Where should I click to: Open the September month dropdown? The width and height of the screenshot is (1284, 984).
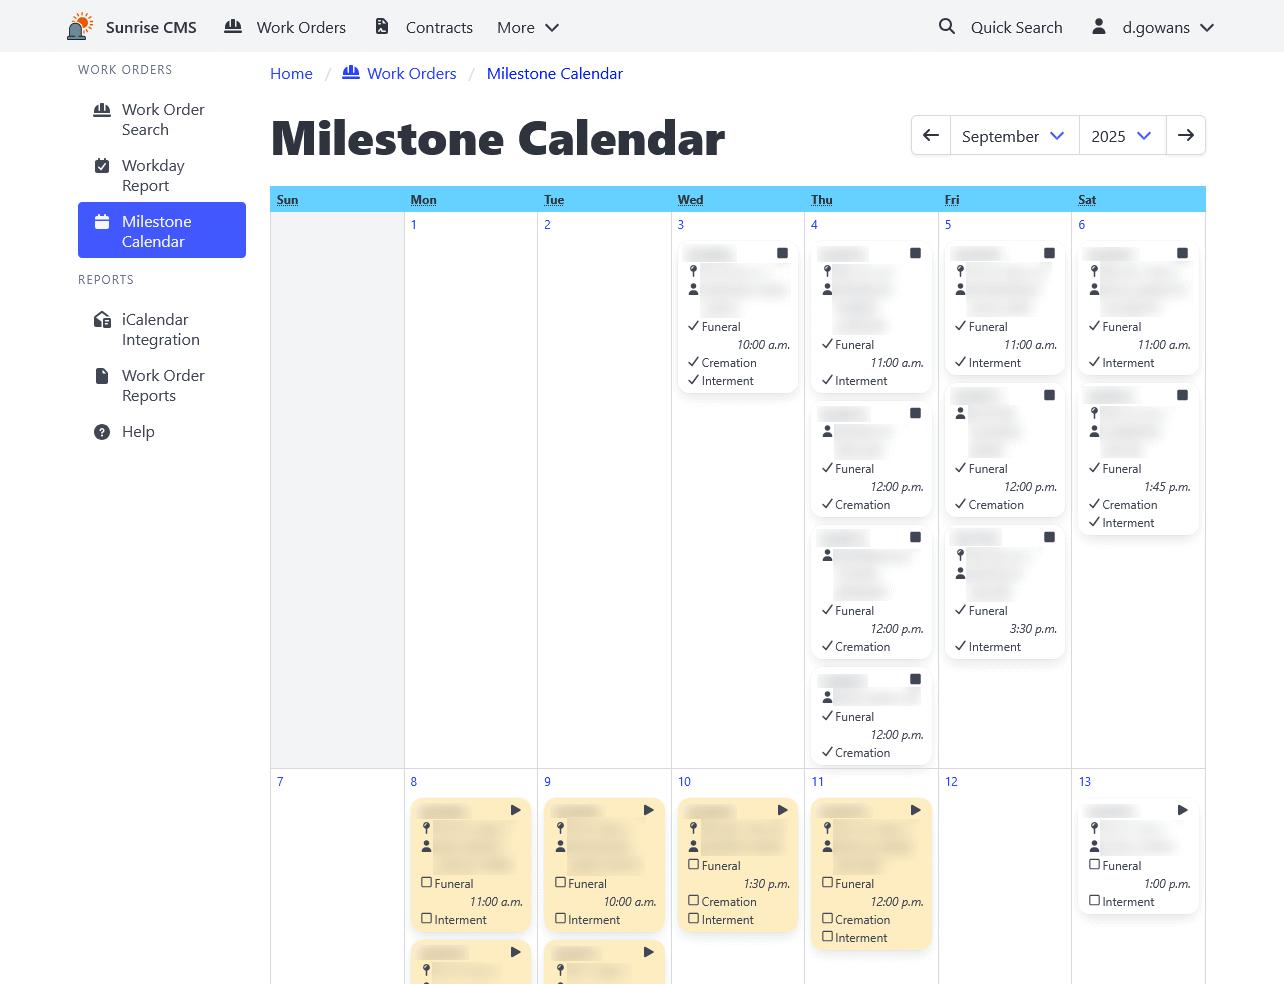tap(1014, 135)
